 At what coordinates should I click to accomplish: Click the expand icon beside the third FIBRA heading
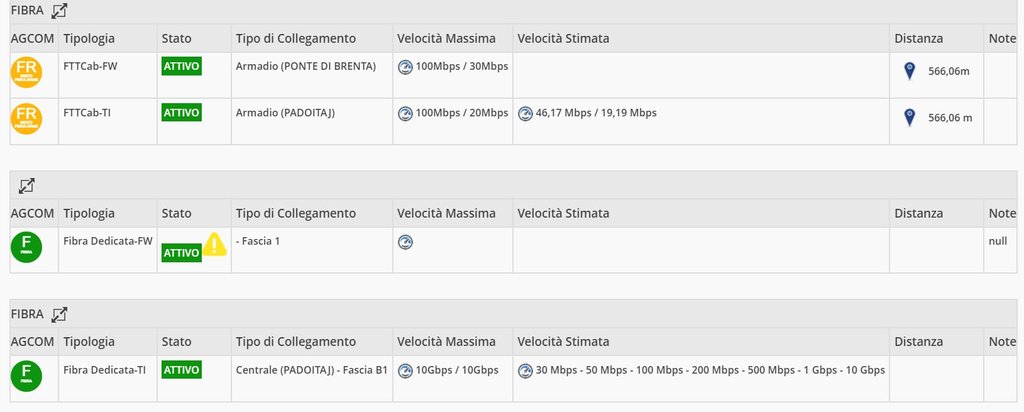[x=60, y=314]
